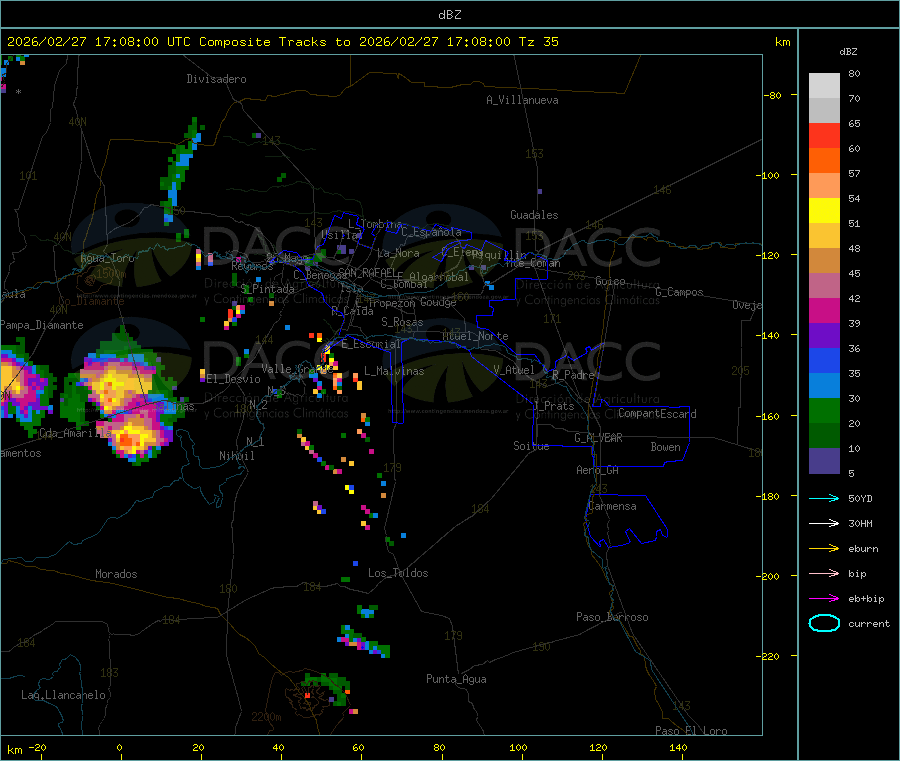Click the 'dBZ' title at top
The height and width of the screenshot is (761, 900).
(x=449, y=15)
